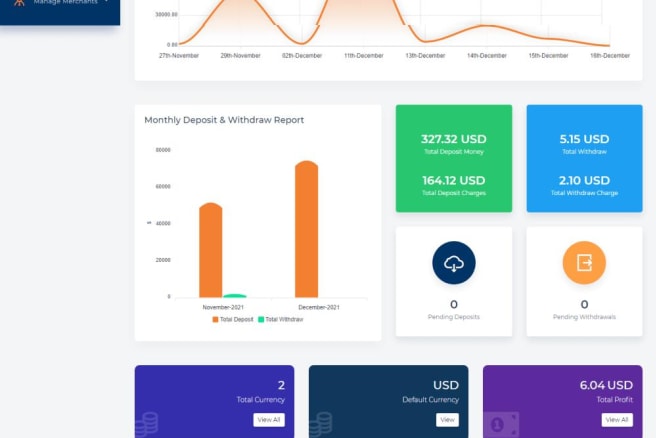
Task: Click the 14th-December axis label
Action: 487,56
